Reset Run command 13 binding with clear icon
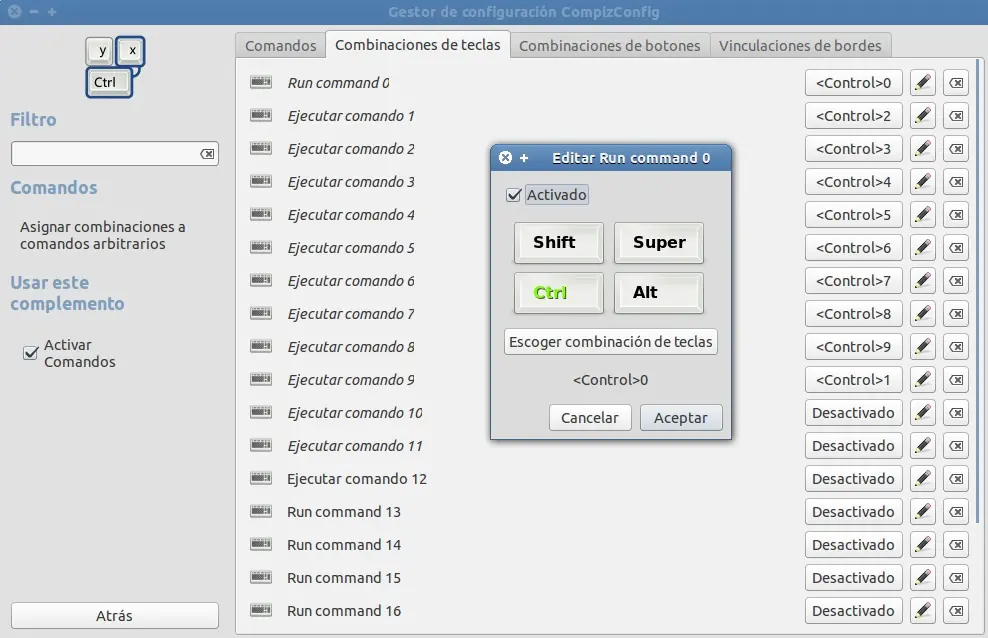 956,512
